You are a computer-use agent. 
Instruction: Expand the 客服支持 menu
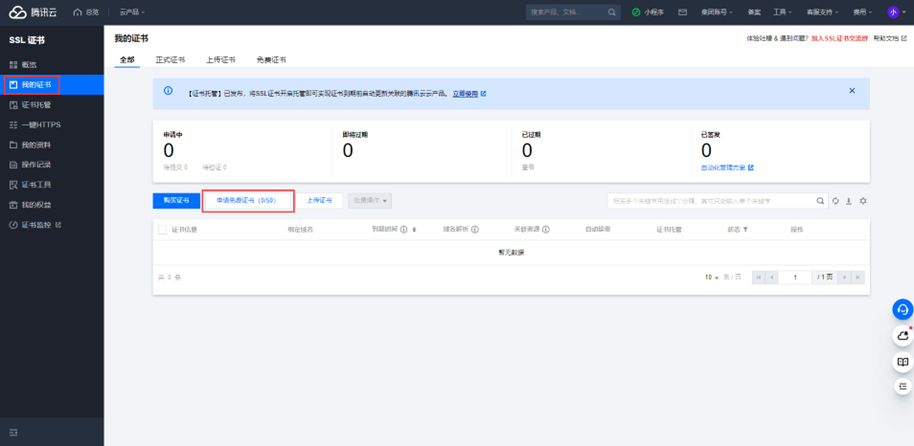[x=822, y=12]
